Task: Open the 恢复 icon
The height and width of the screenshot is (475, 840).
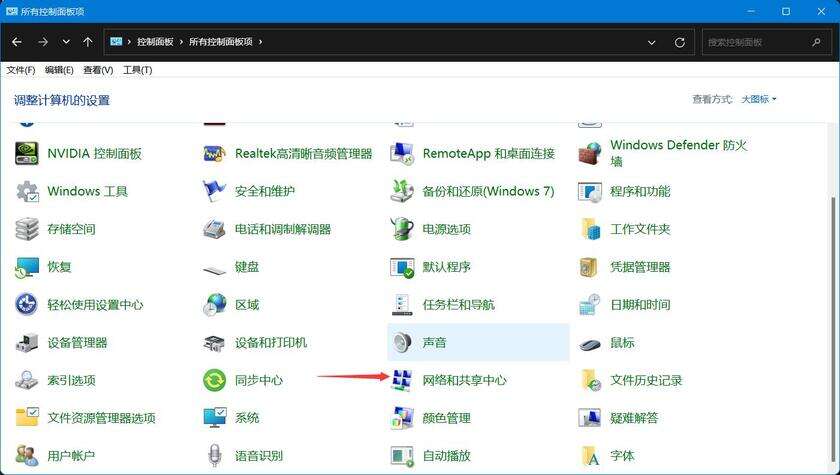Action: [26, 267]
